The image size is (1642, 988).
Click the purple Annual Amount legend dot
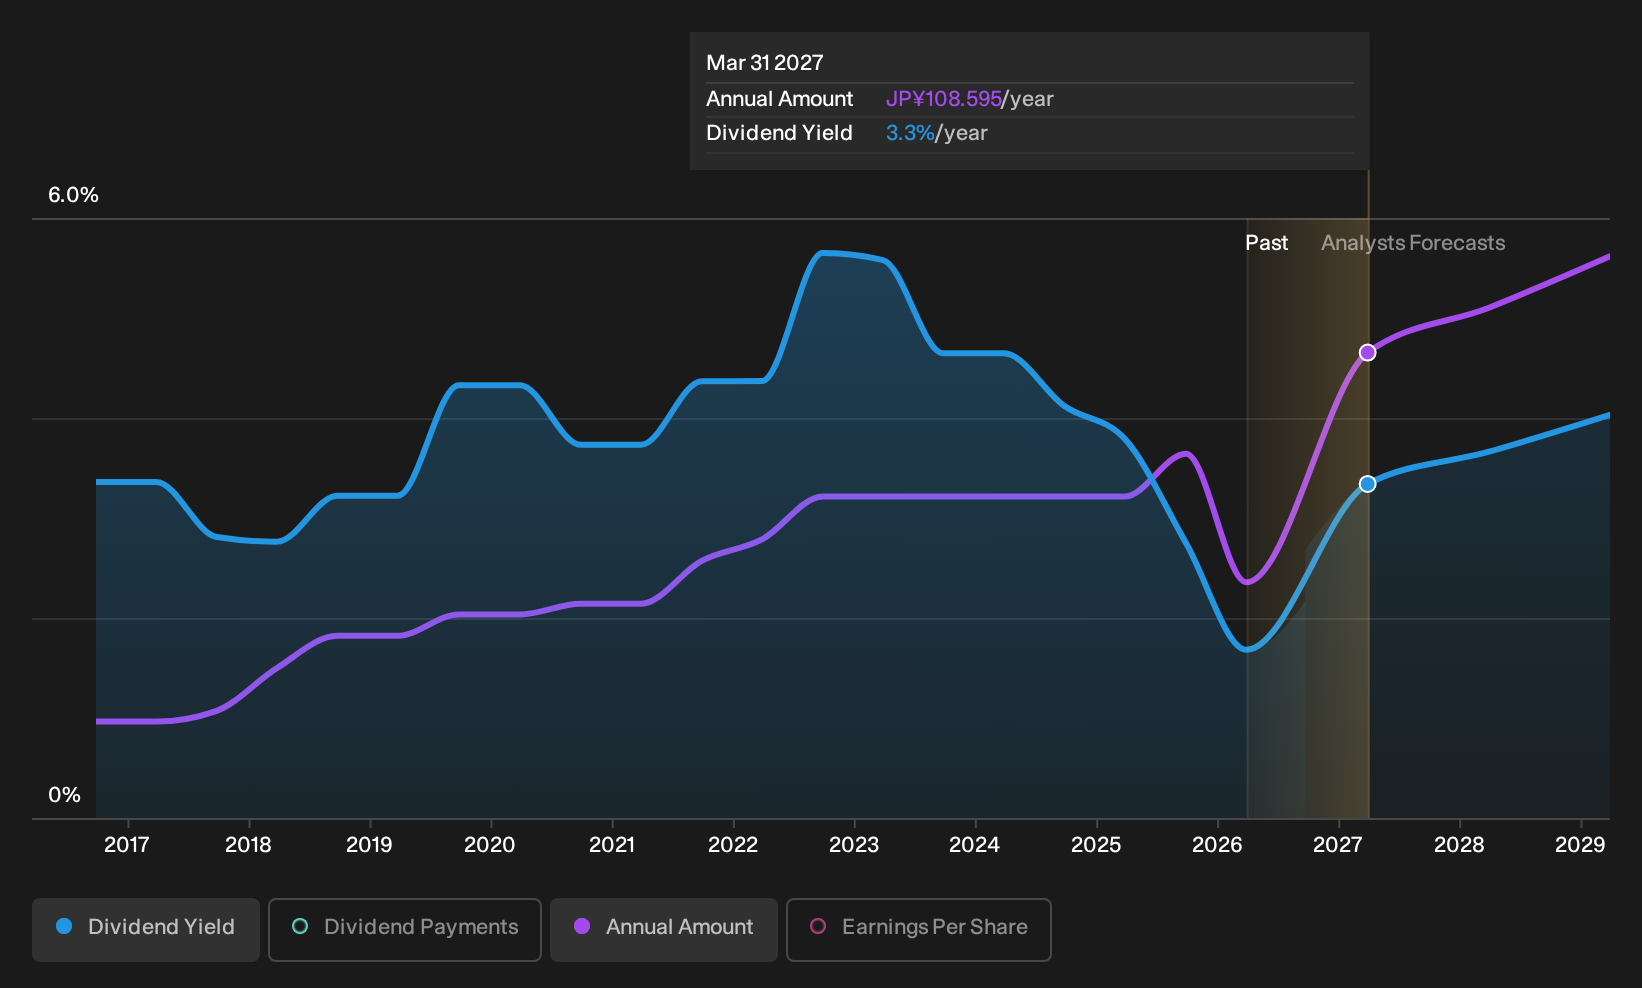582,926
